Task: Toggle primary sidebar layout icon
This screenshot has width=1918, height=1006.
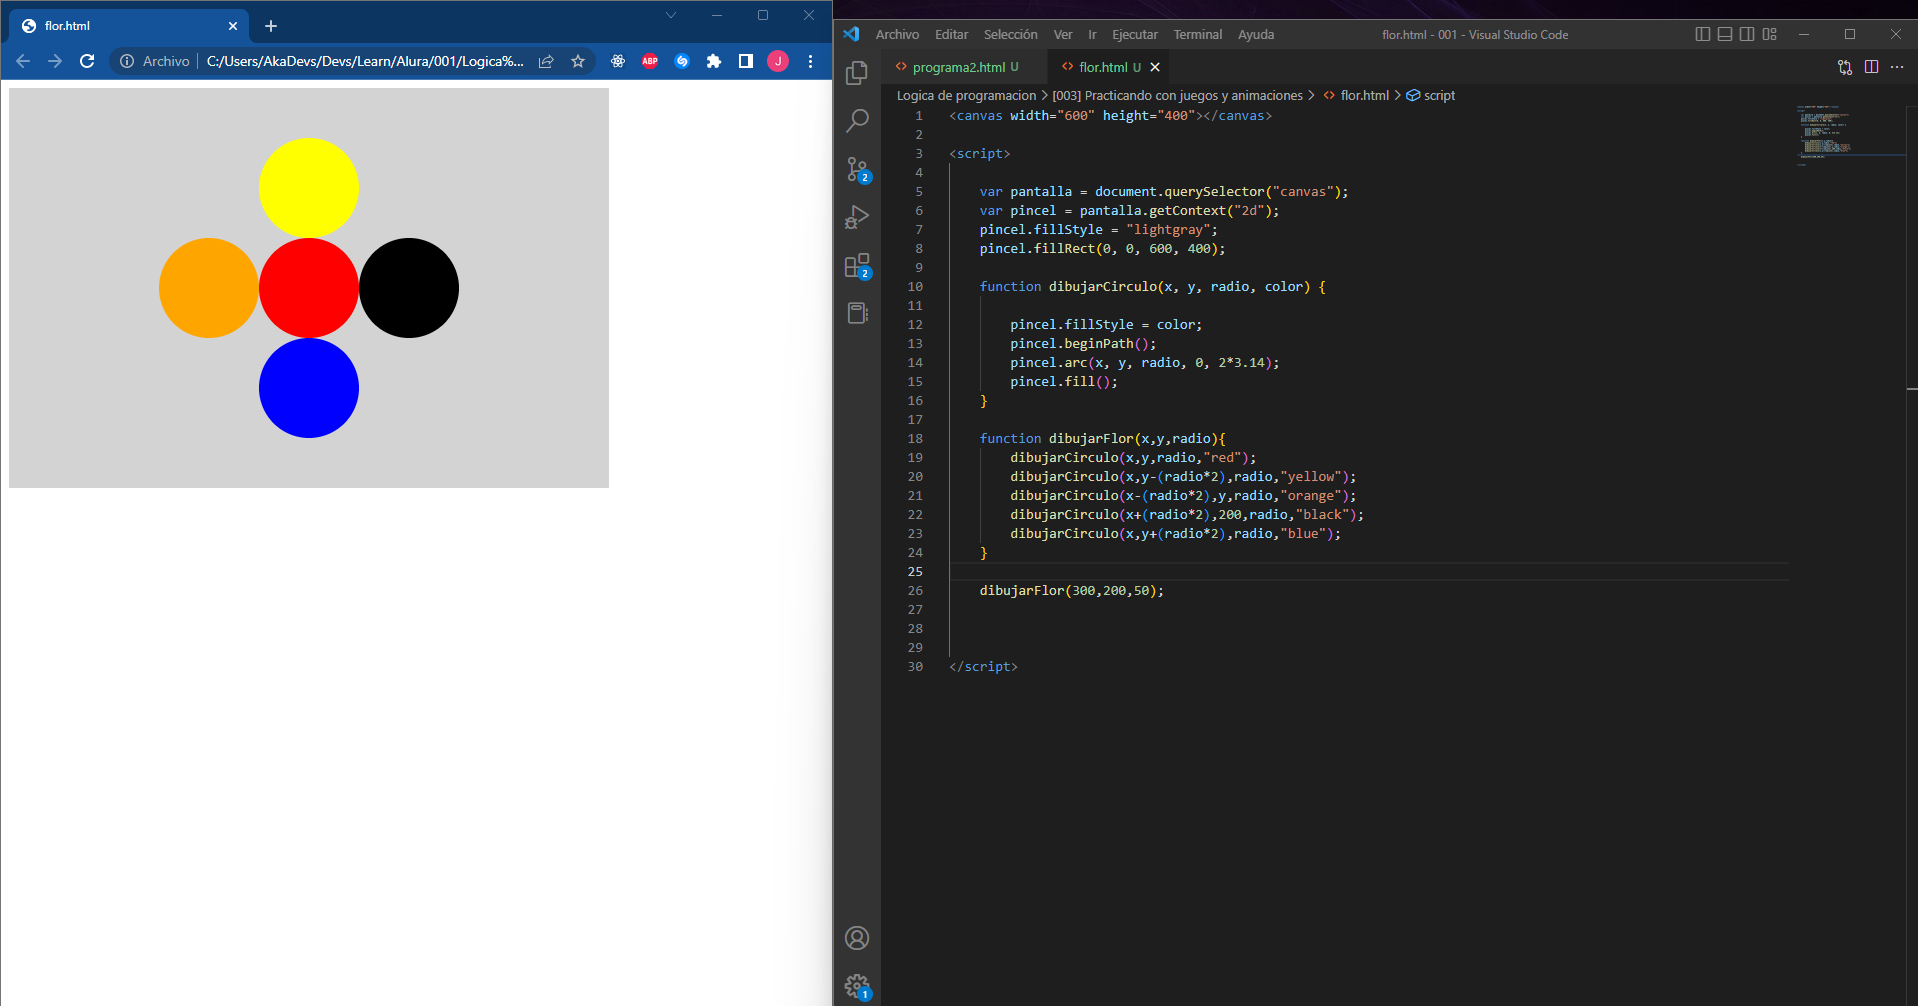Action: click(1703, 34)
